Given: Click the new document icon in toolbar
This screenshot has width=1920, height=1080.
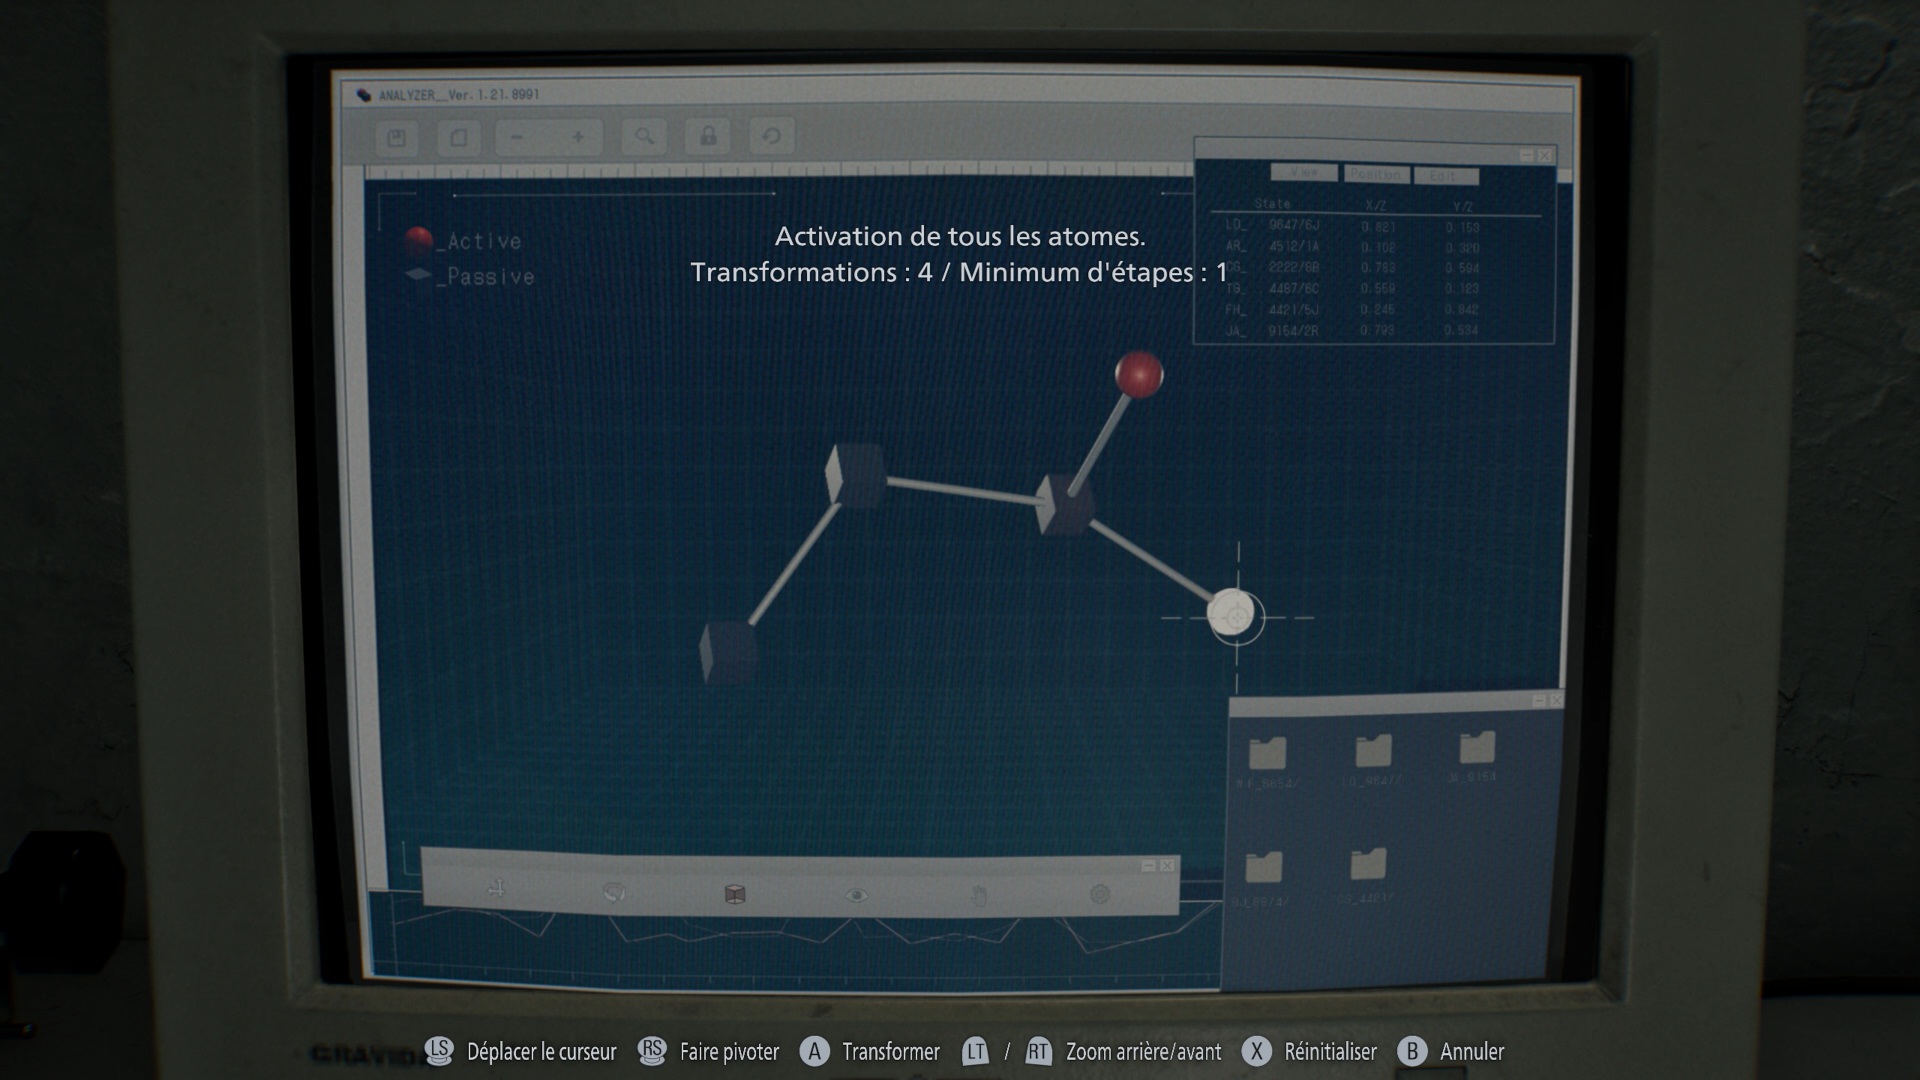Looking at the screenshot, I should point(459,138).
